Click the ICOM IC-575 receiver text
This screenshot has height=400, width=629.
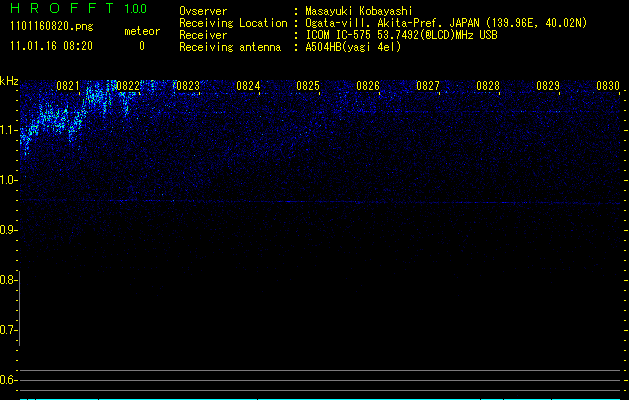click(x=401, y=35)
